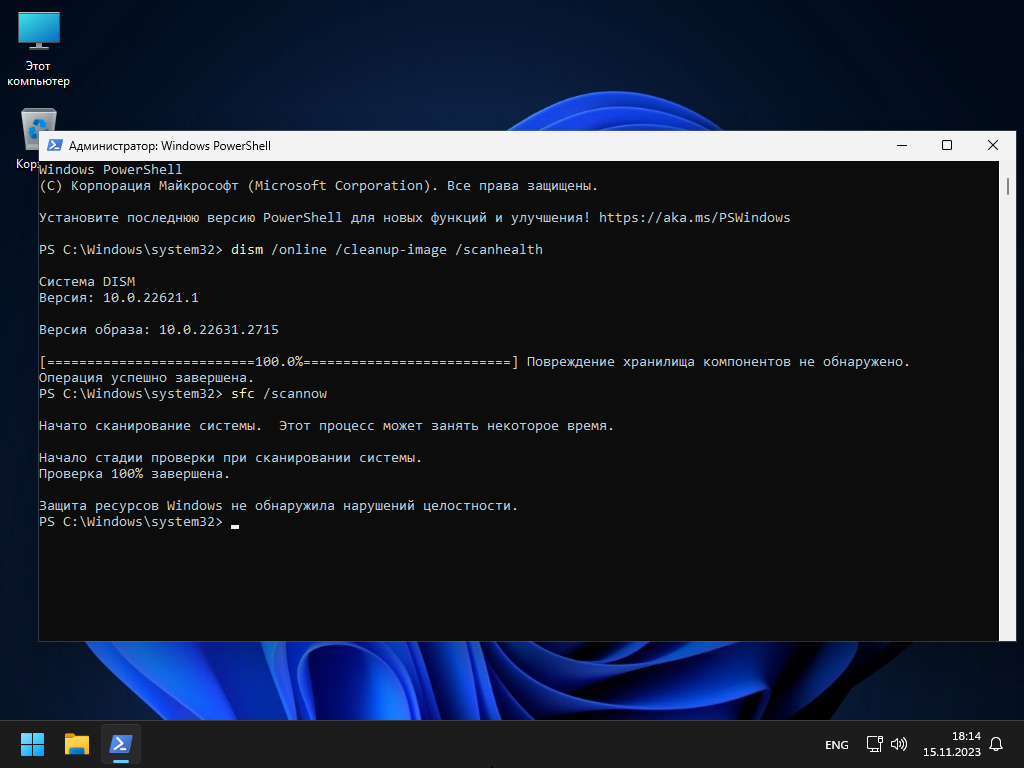Image resolution: width=1024 pixels, height=768 pixels.
Task: Open calendar by clicking the 18:14 clock
Action: pyautogui.click(x=950, y=744)
